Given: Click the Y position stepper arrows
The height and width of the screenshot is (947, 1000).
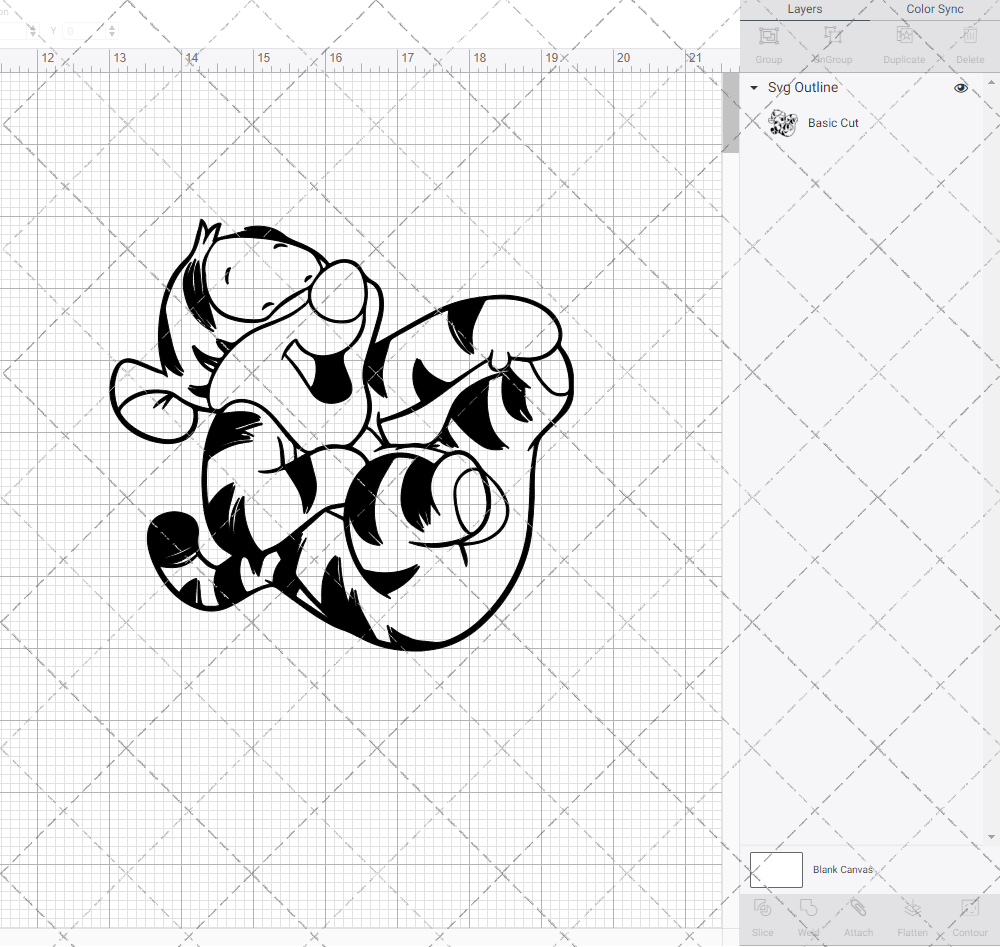Looking at the screenshot, I should tap(112, 30).
